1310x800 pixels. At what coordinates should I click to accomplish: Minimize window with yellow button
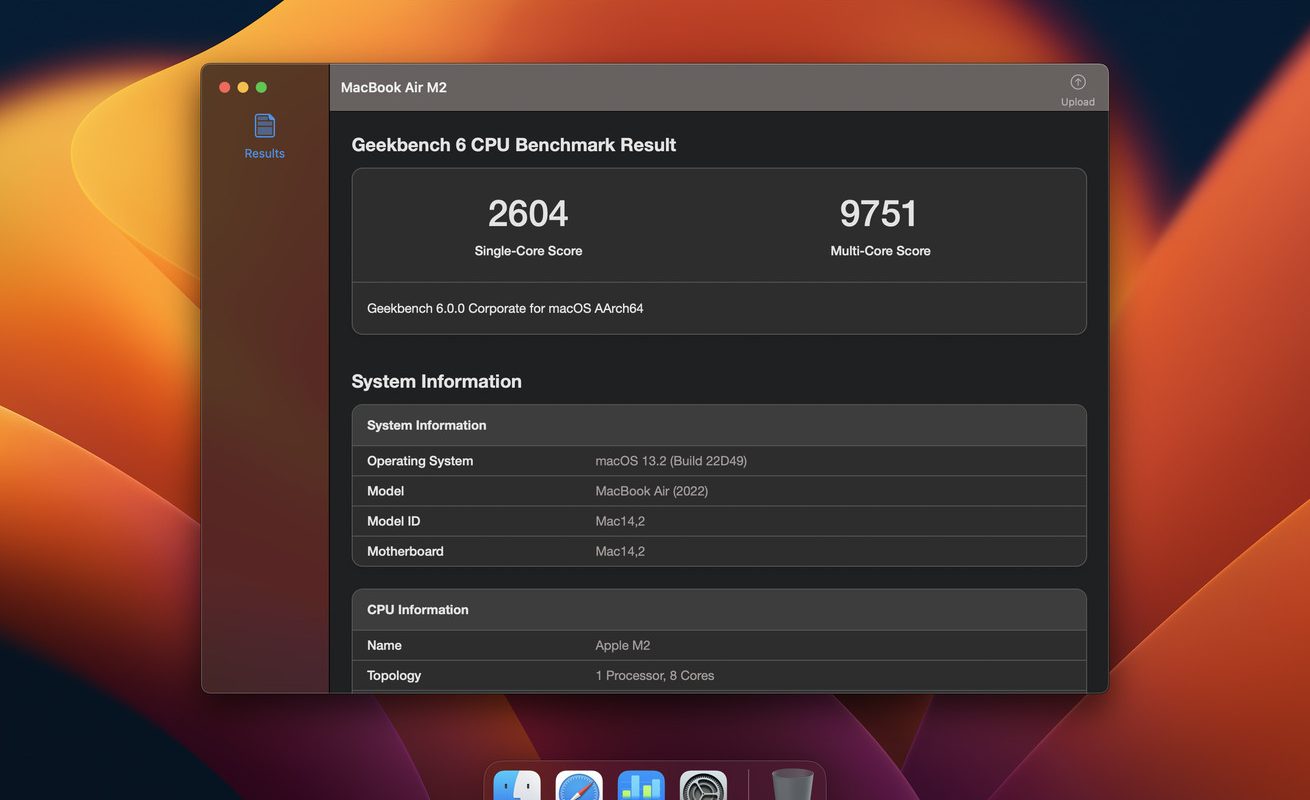pos(243,88)
